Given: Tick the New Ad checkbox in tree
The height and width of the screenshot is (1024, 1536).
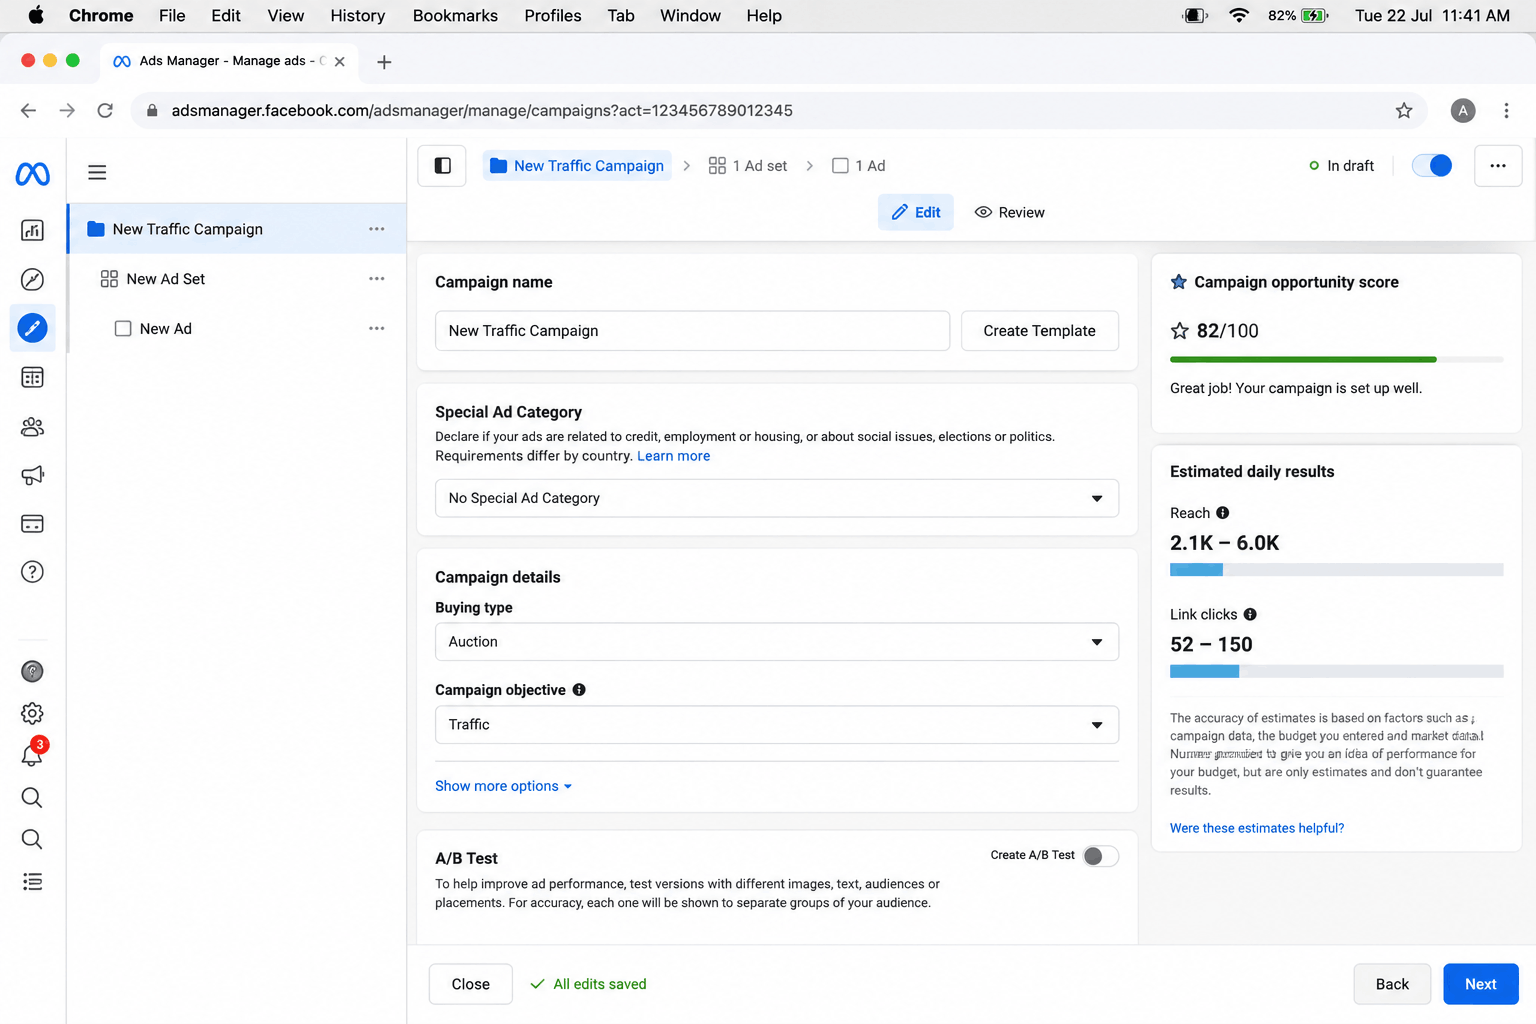Looking at the screenshot, I should 123,328.
